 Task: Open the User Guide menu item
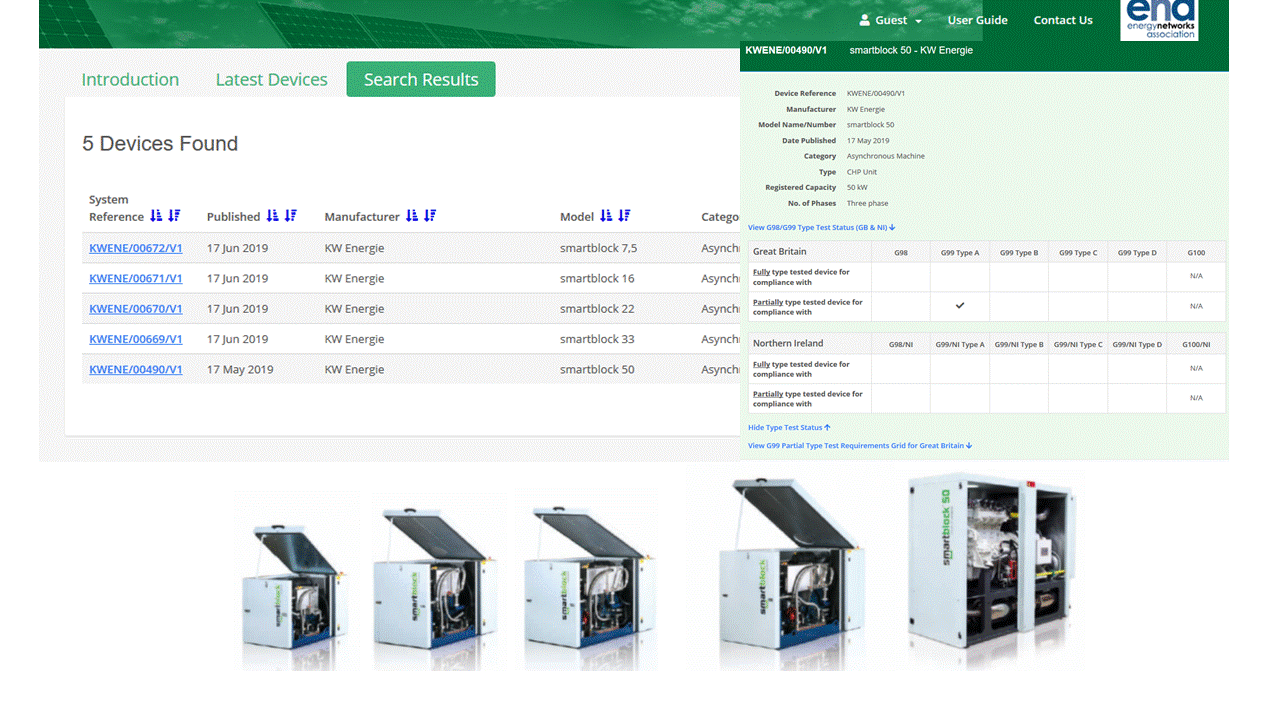point(977,19)
